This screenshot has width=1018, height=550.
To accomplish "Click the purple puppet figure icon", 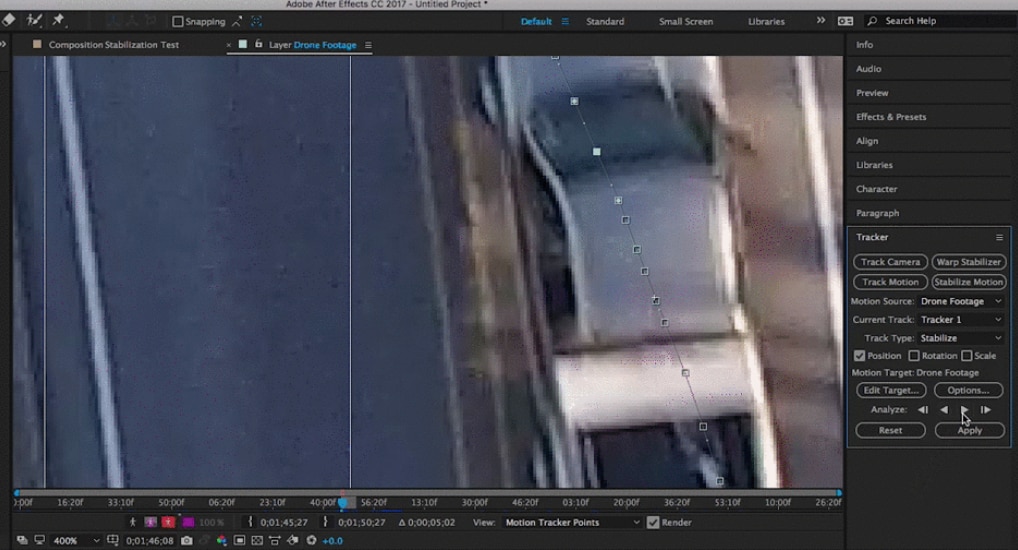I will (151, 522).
